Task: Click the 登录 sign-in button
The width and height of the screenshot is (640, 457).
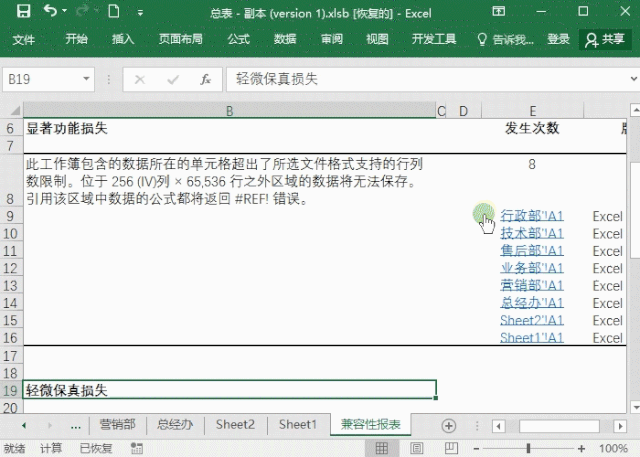Action: pyautogui.click(x=558, y=39)
